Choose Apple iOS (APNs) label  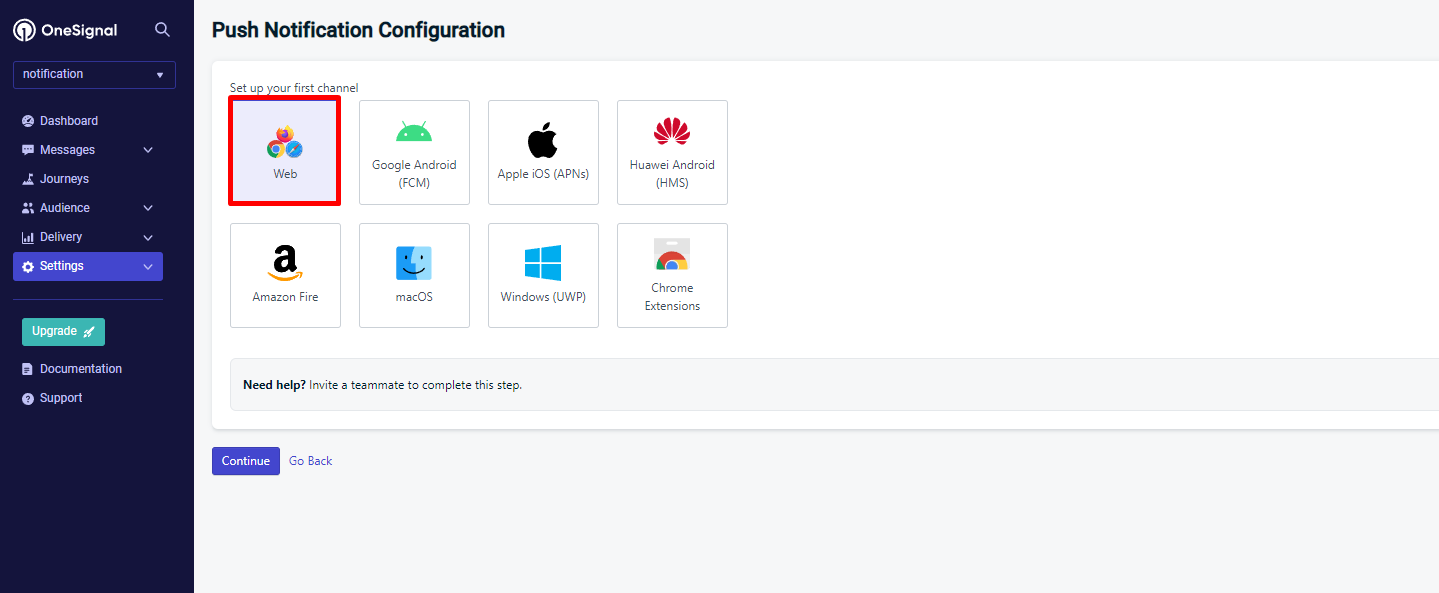[543, 174]
